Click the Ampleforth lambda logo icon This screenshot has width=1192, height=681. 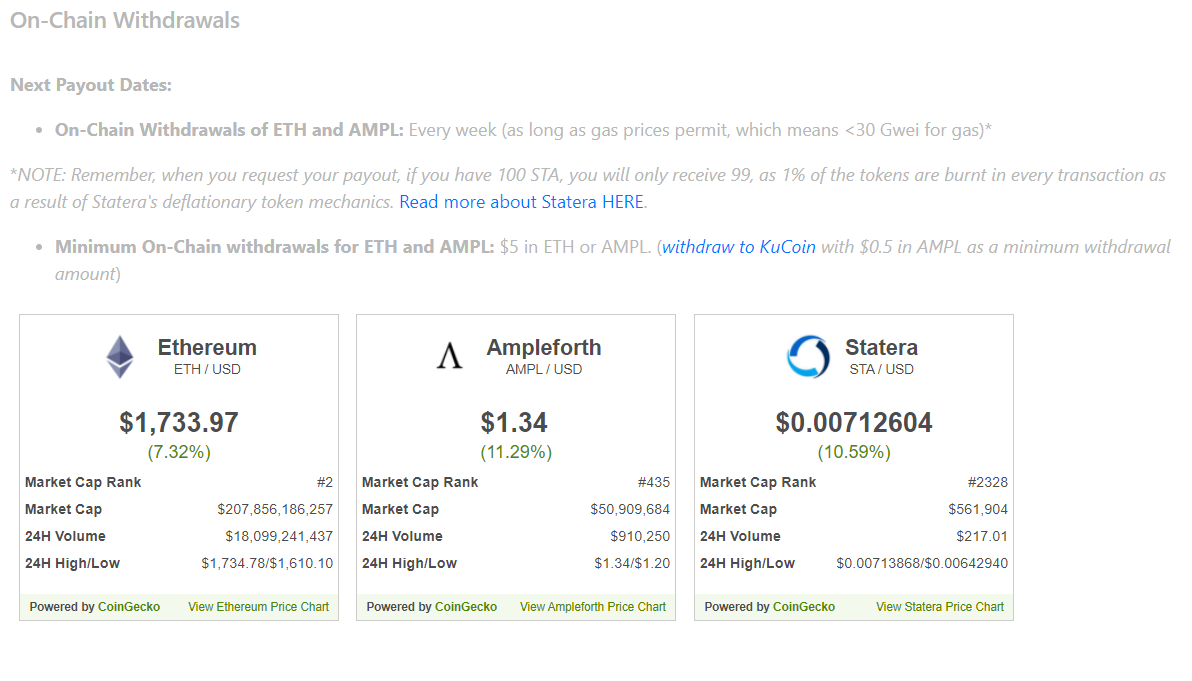click(x=449, y=355)
